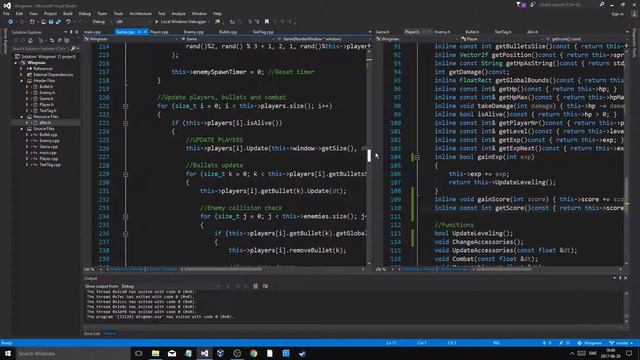
Task: Open the Player class scope dropdown
Action: 502,39
